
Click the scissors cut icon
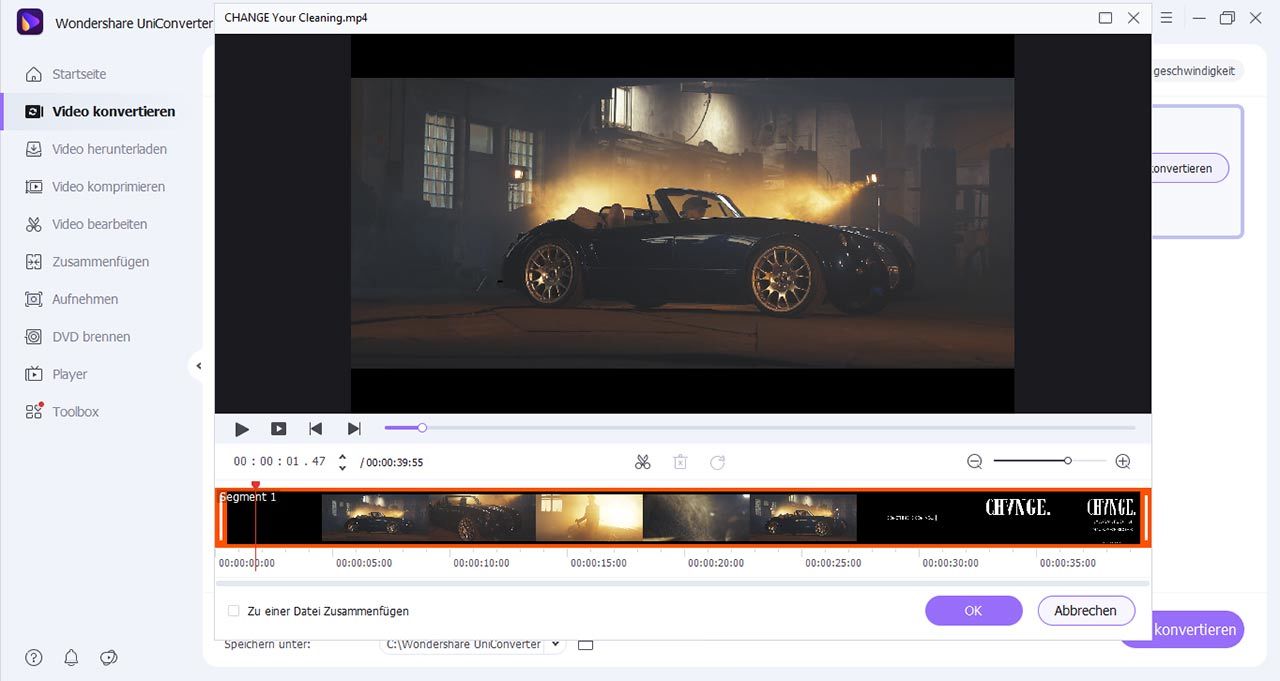tap(643, 462)
